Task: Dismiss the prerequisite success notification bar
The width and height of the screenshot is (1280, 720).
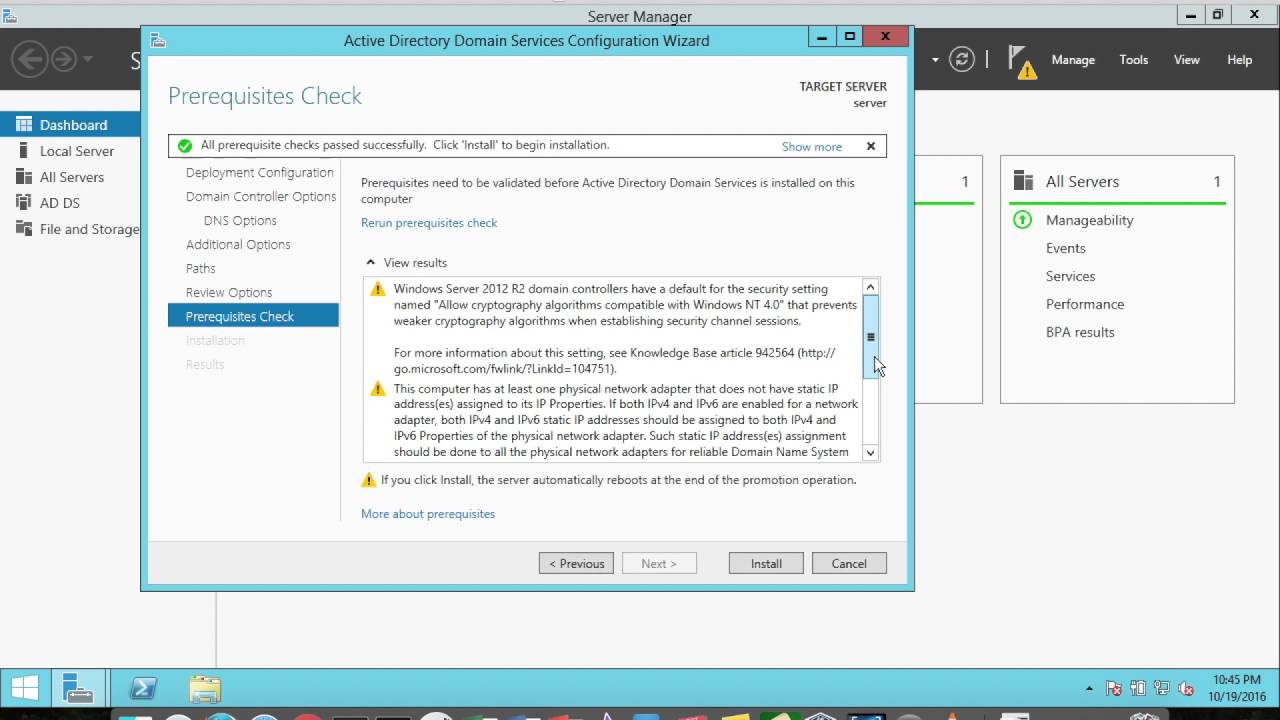Action: pyautogui.click(x=871, y=146)
